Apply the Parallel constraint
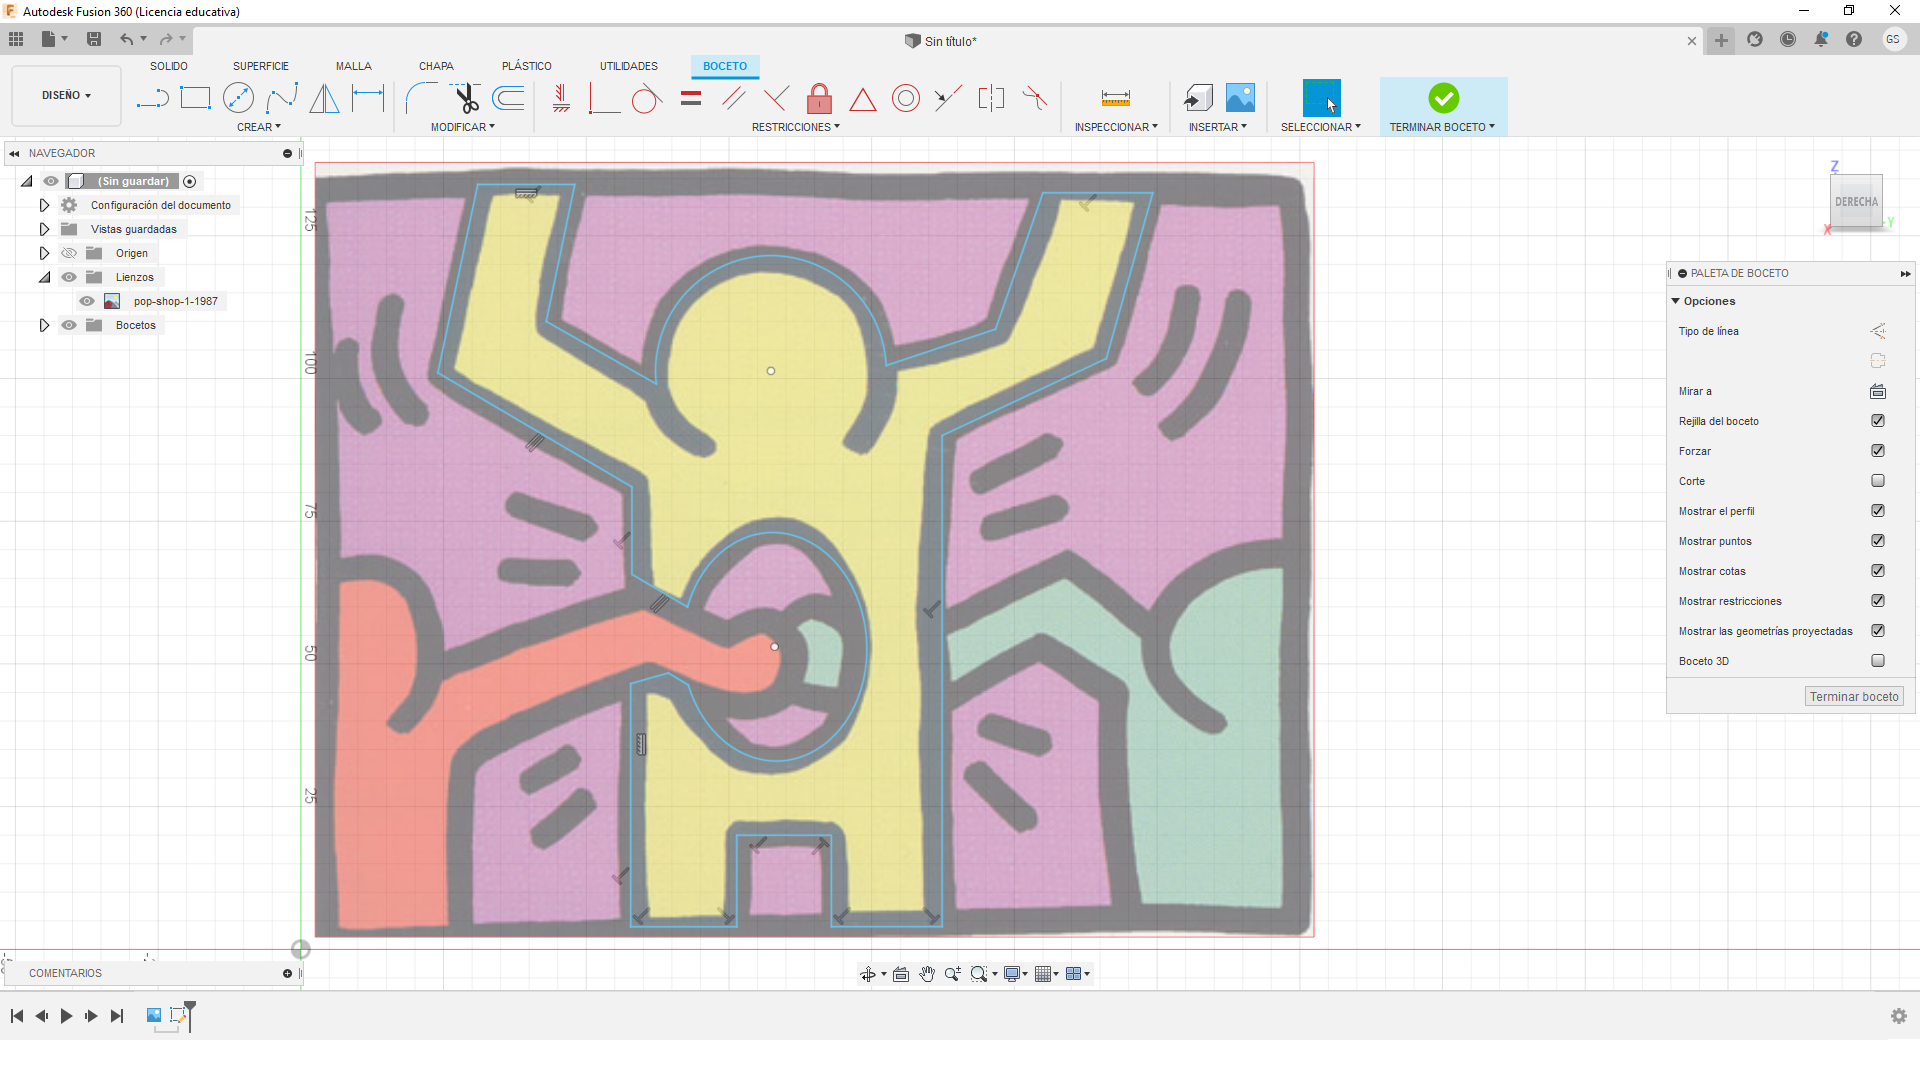This screenshot has width=1920, height=1080. click(x=733, y=98)
